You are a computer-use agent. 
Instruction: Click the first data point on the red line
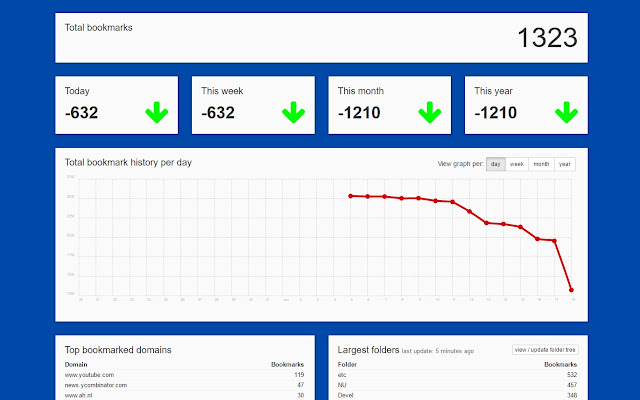351,196
